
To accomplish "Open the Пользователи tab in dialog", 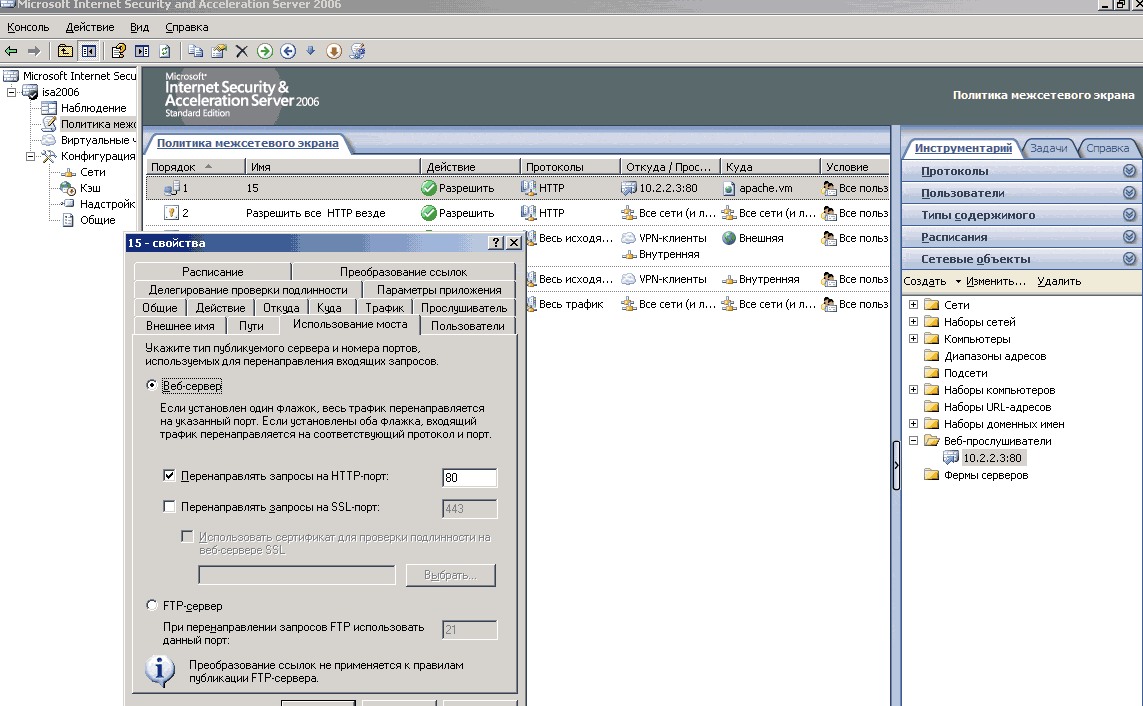I will (467, 326).
